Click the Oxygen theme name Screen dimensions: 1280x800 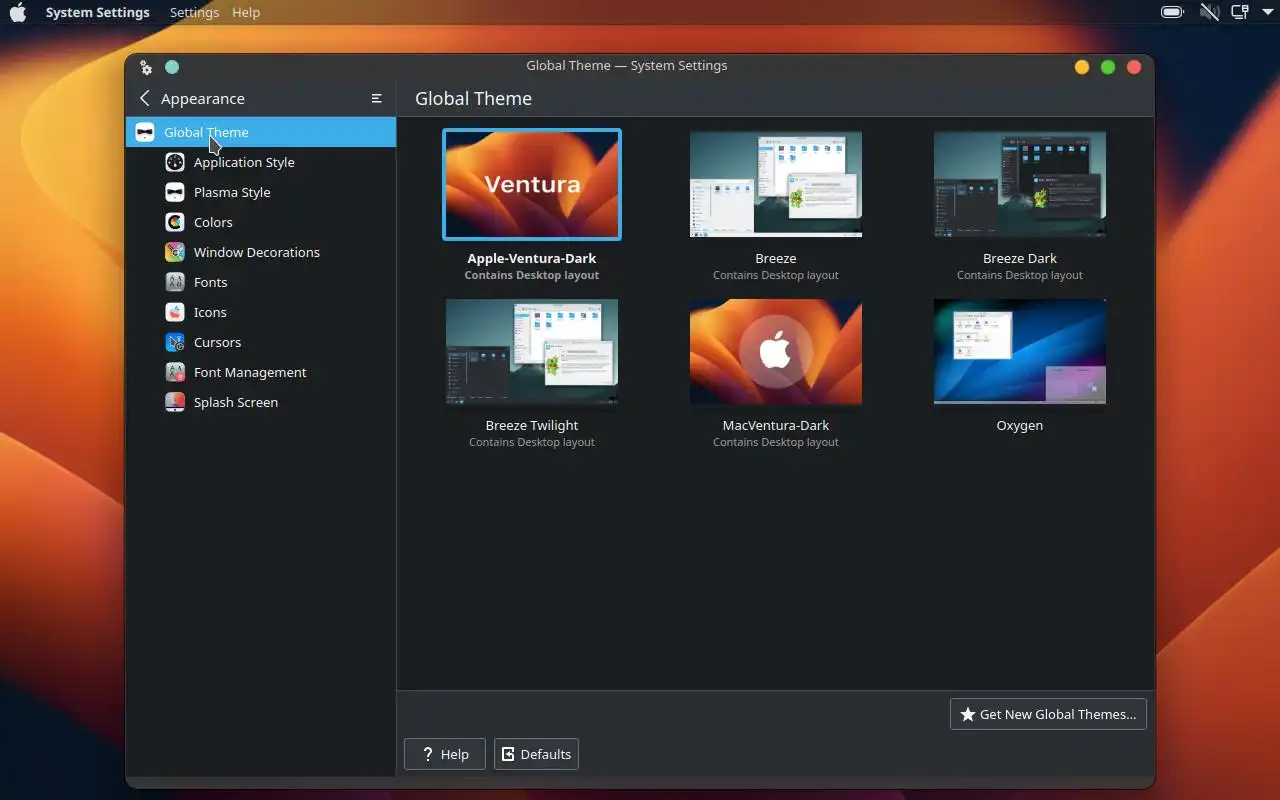[1020, 425]
